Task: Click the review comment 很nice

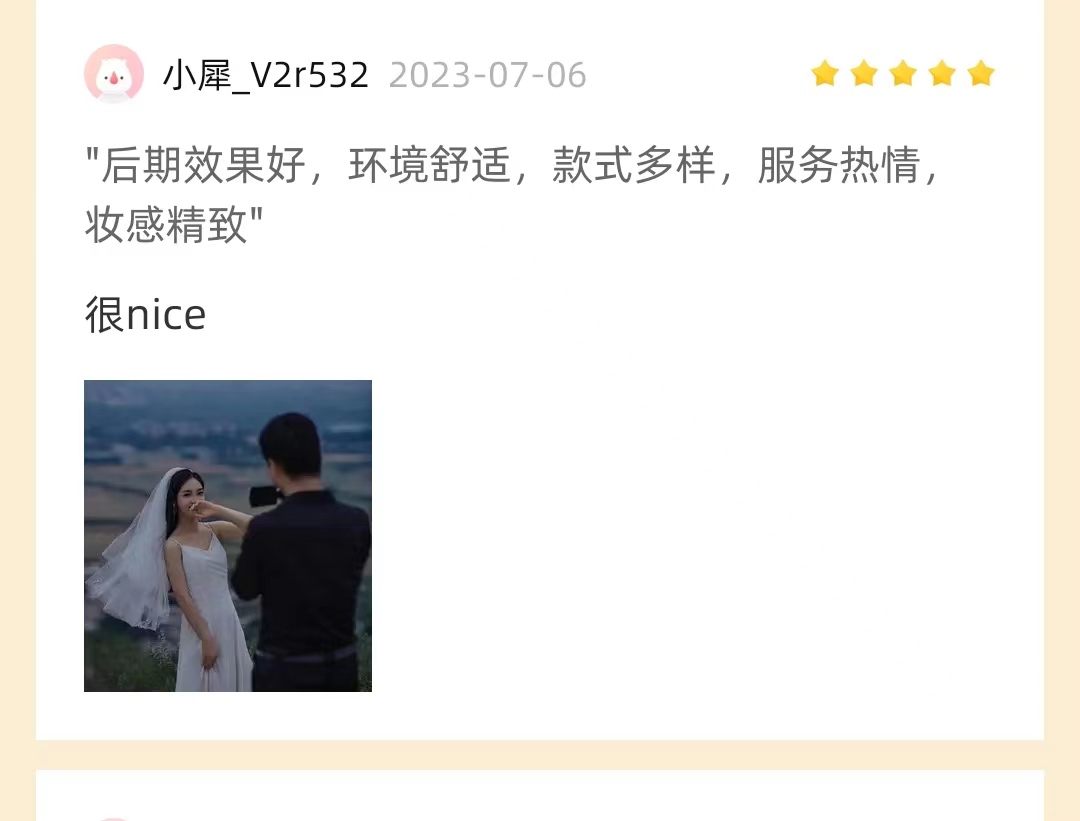Action: [x=145, y=315]
